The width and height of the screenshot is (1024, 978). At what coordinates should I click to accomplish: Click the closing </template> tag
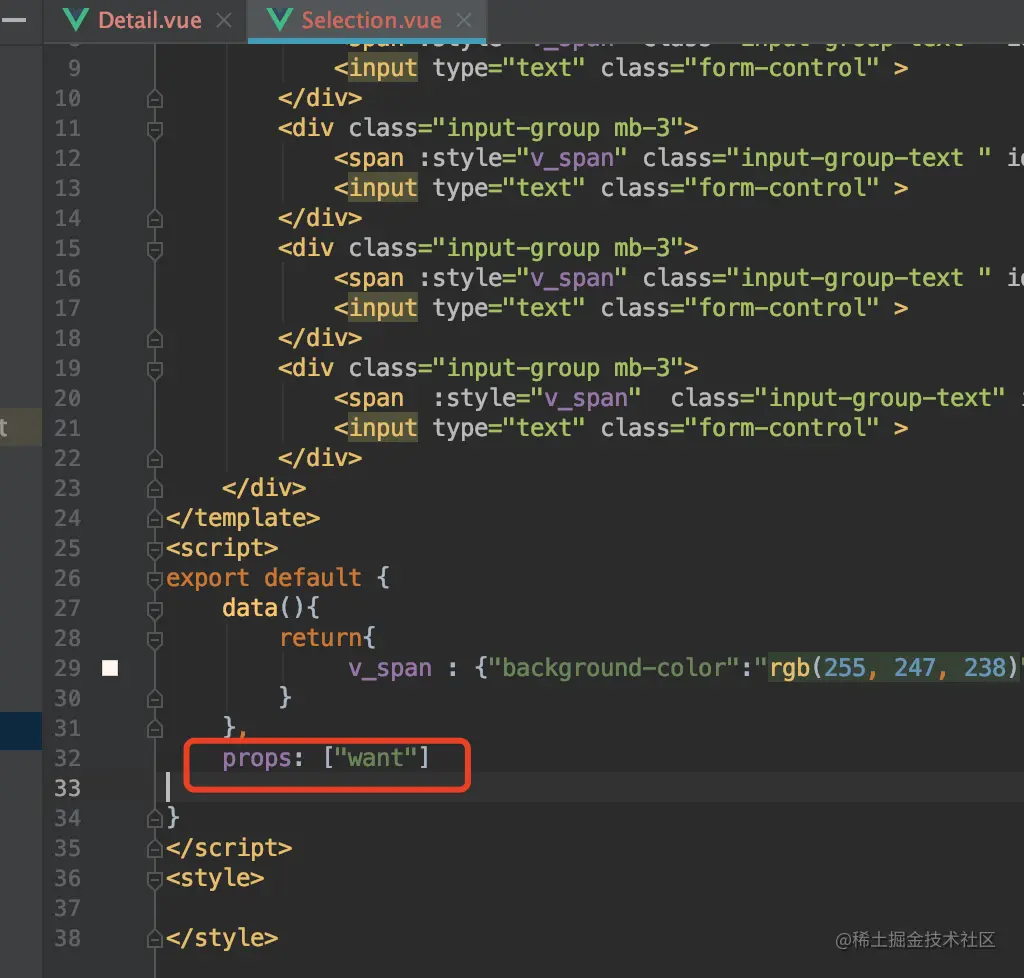click(x=243, y=518)
